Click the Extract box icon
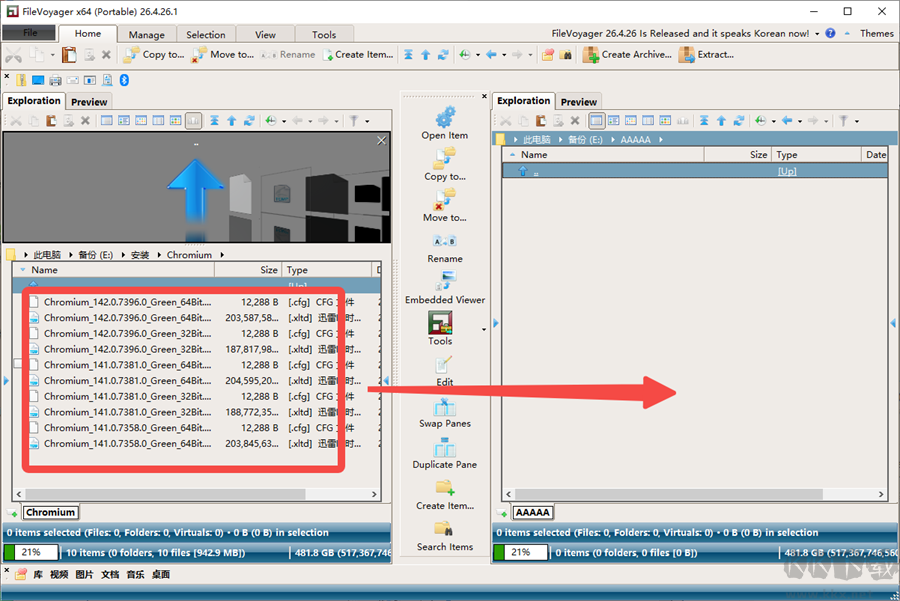Image resolution: width=900 pixels, height=601 pixels. (x=686, y=55)
